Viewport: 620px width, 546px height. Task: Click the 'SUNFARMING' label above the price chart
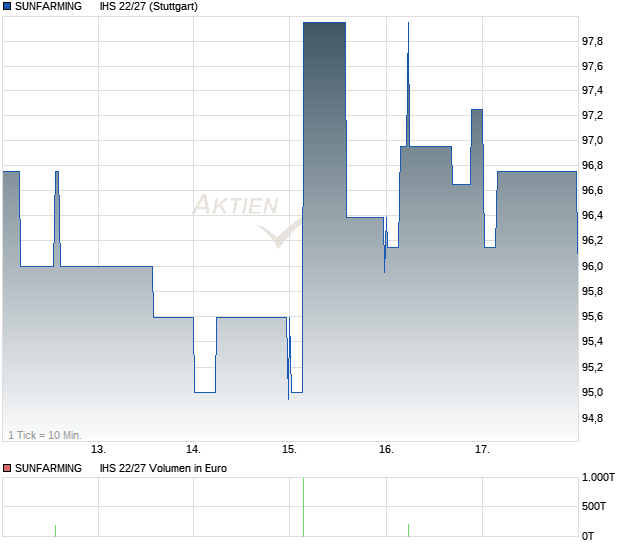point(48,6)
